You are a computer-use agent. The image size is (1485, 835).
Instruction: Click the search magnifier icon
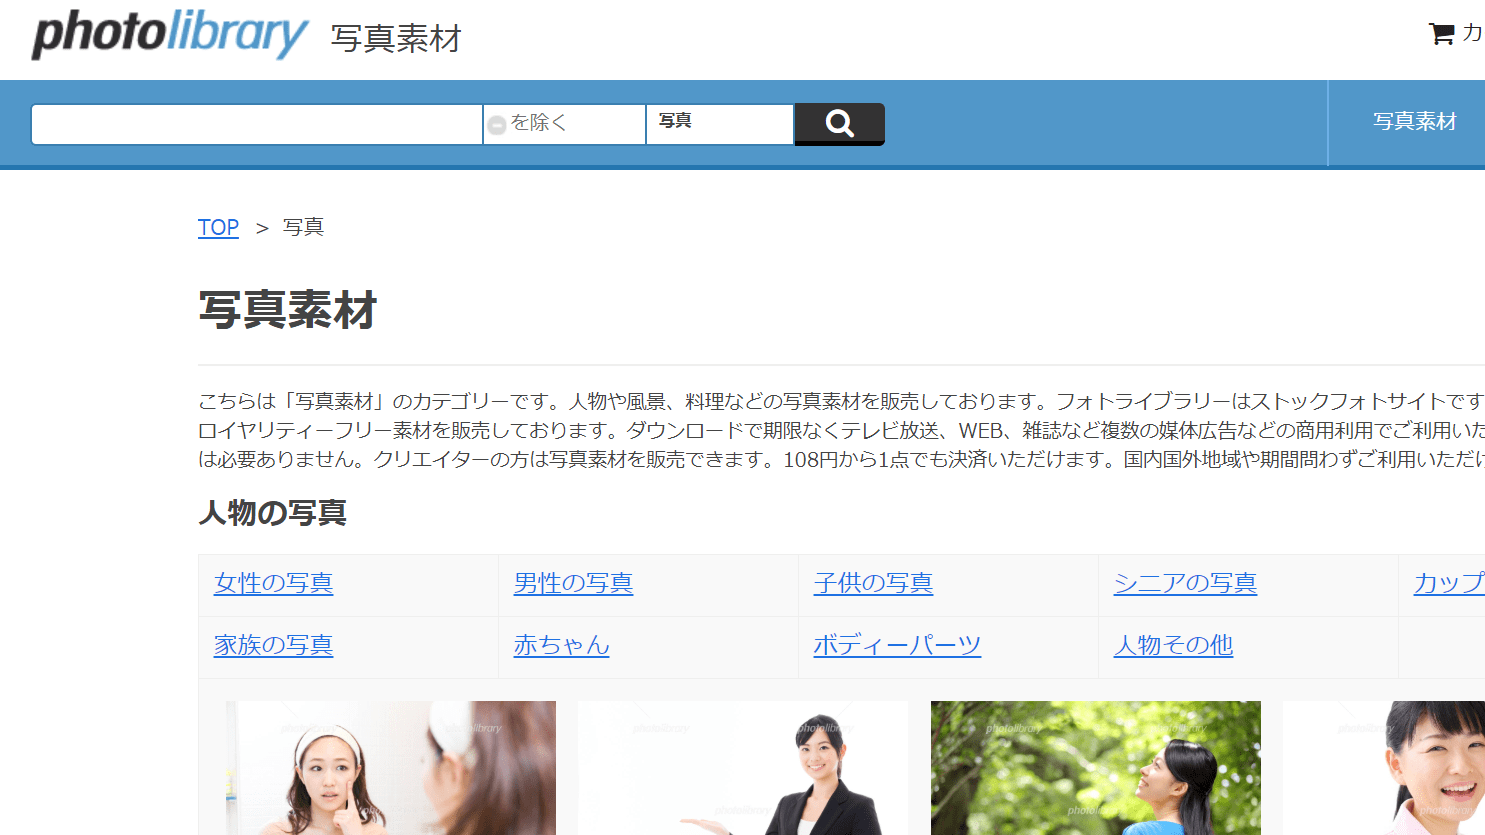[x=838, y=124]
